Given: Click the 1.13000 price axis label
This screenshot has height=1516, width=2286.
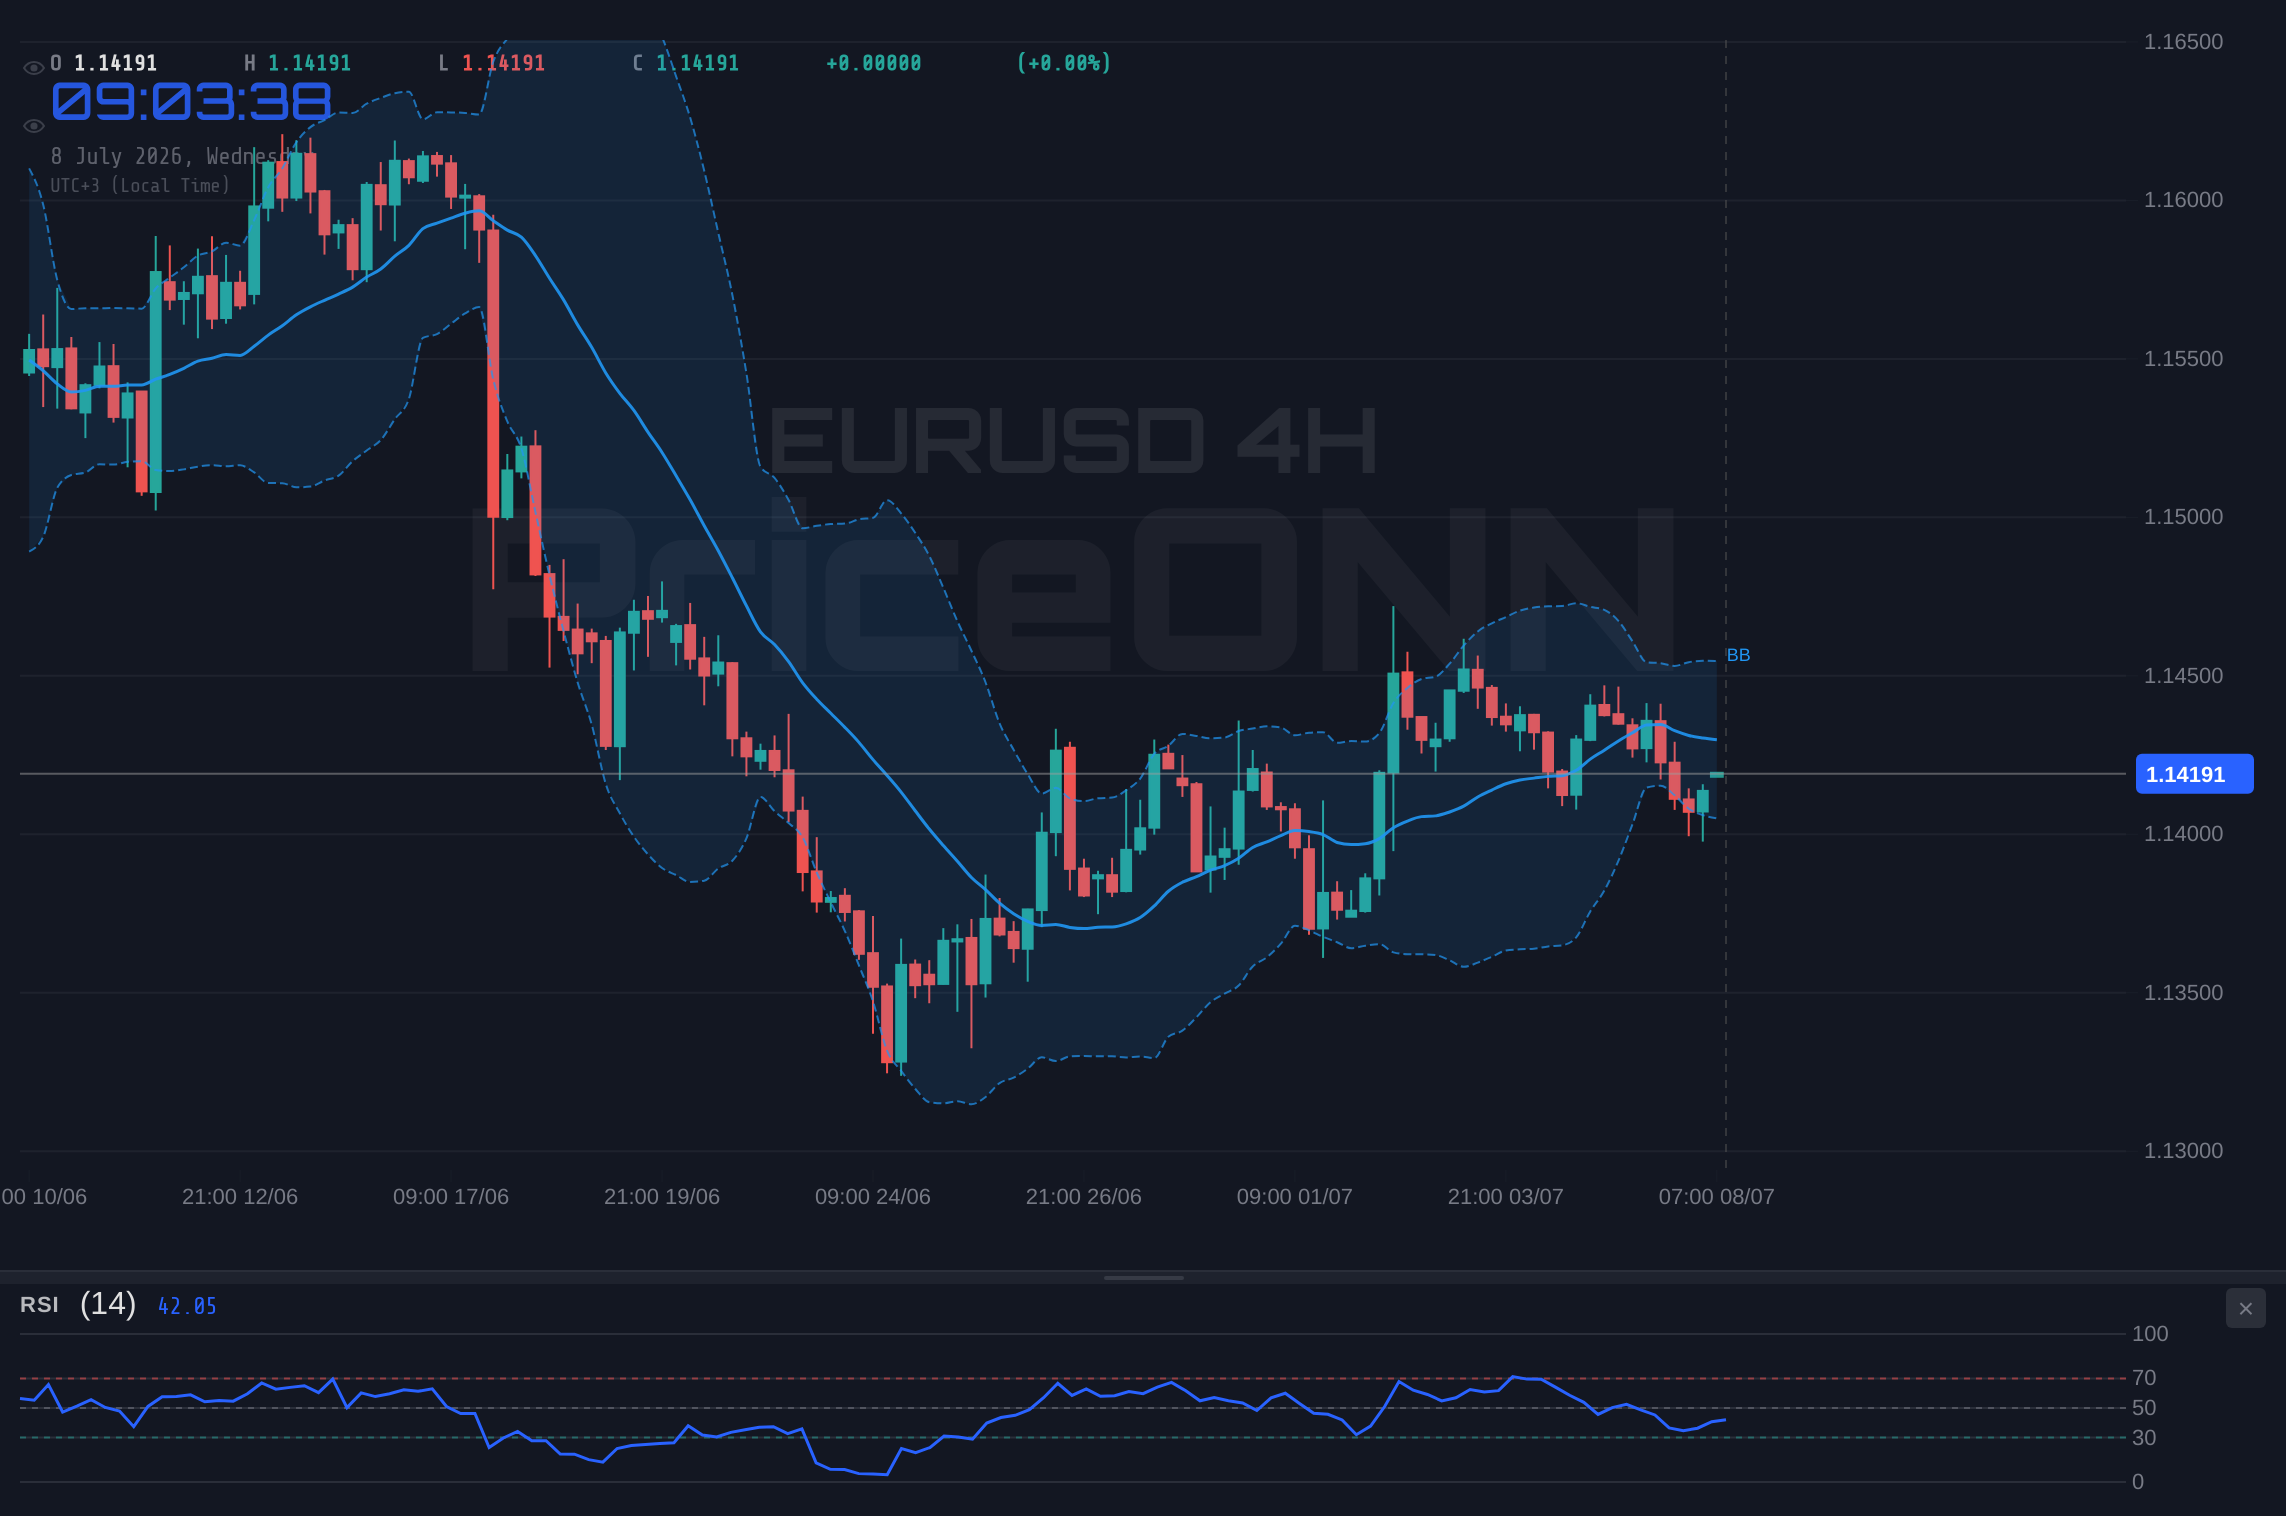Looking at the screenshot, I should click(x=2183, y=1151).
